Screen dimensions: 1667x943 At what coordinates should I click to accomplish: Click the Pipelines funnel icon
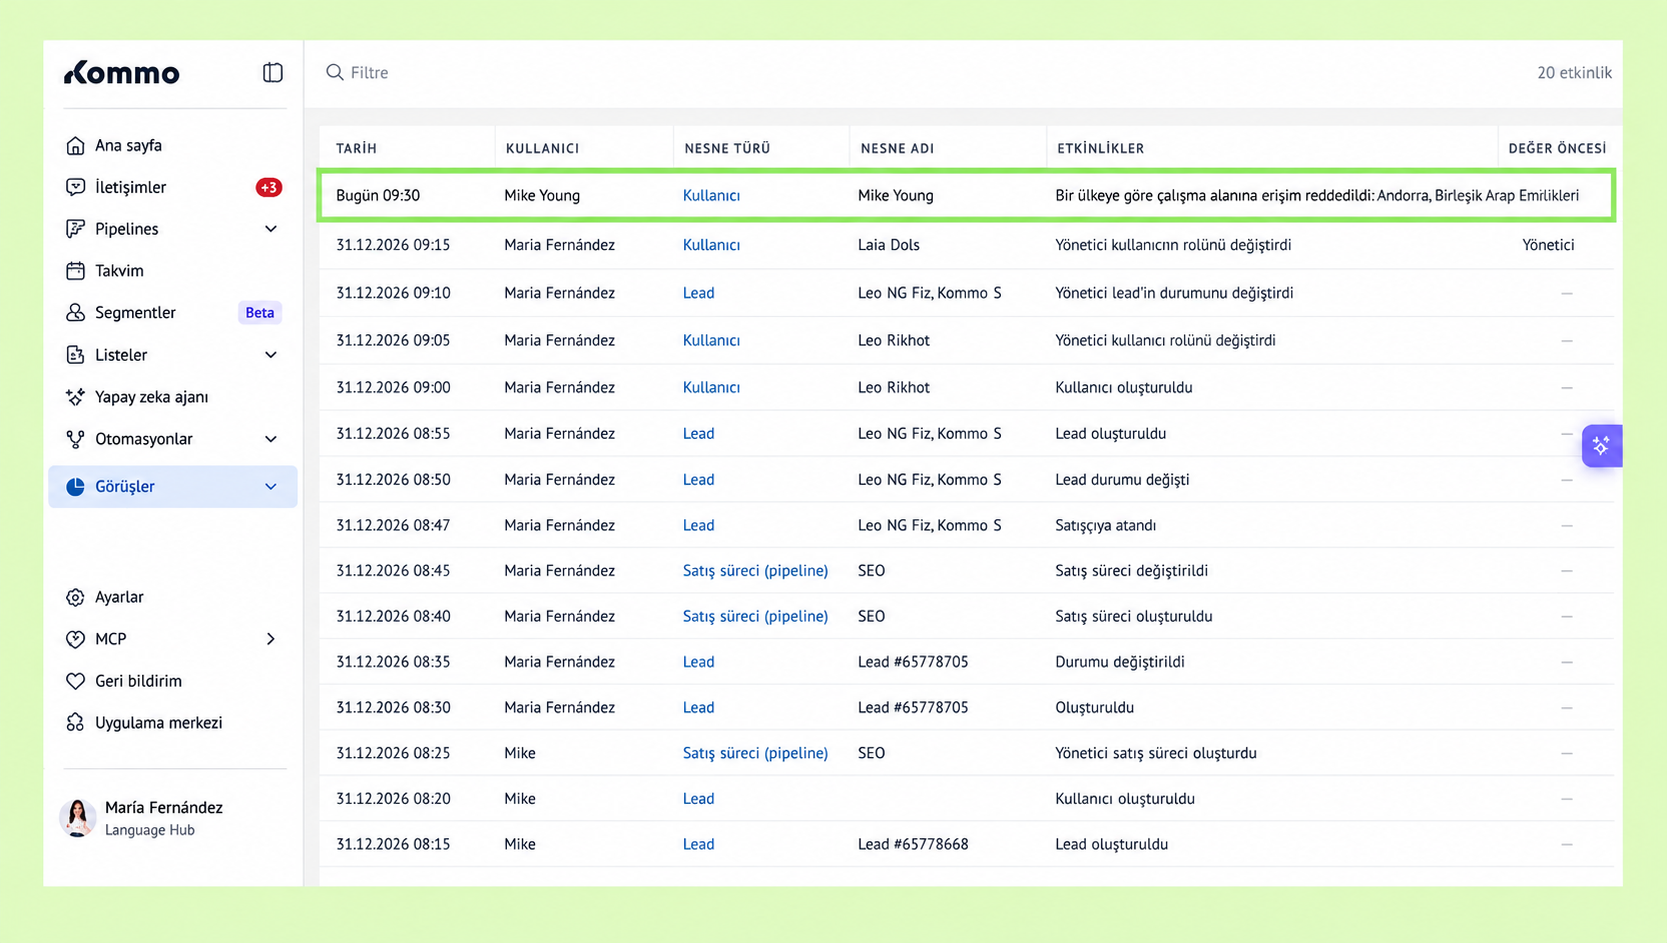pyautogui.click(x=75, y=229)
